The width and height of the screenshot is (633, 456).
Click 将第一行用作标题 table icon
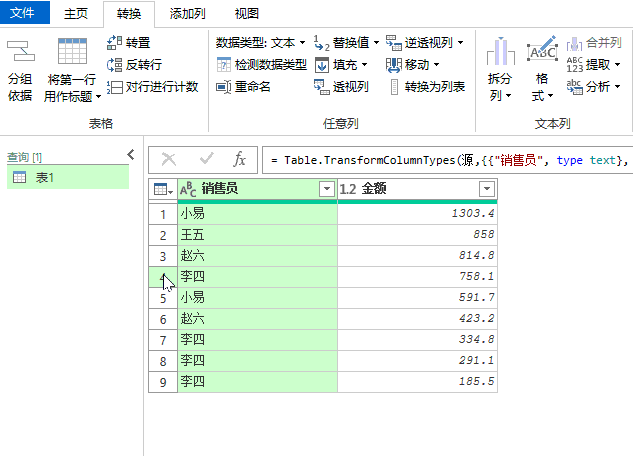tap(72, 51)
